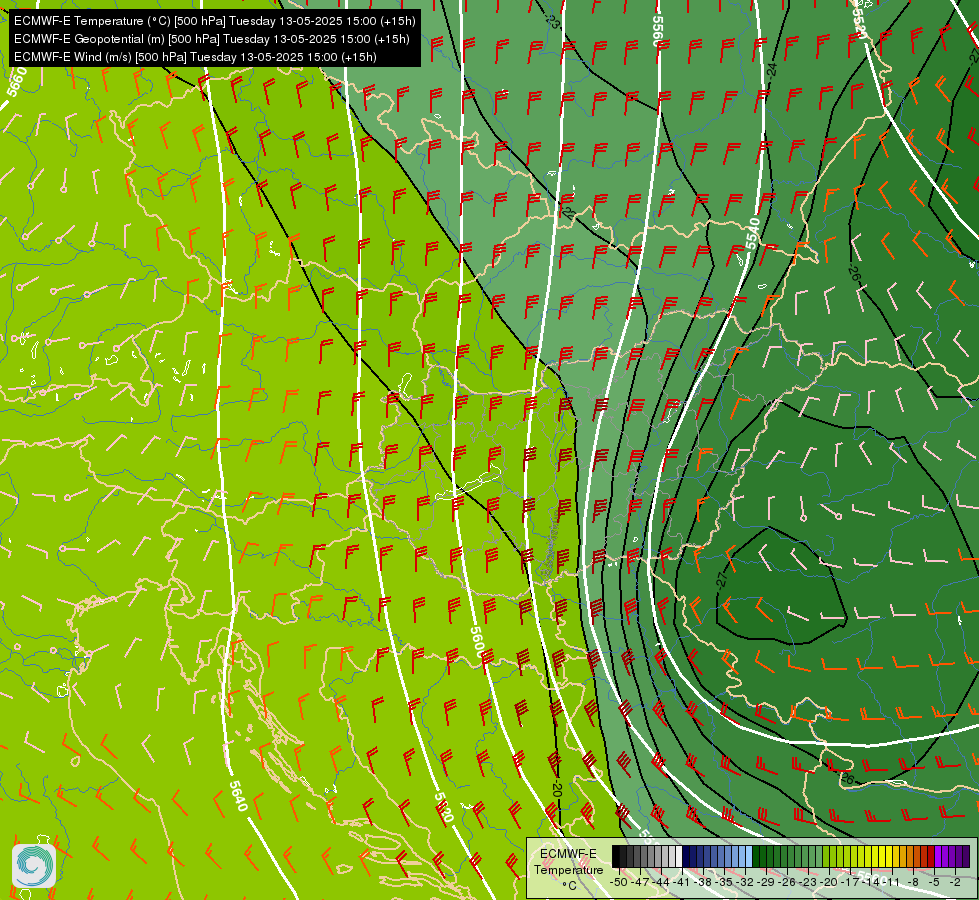Image resolution: width=979 pixels, height=900 pixels.
Task: Click the -50 value on legend scale
Action: (x=619, y=882)
